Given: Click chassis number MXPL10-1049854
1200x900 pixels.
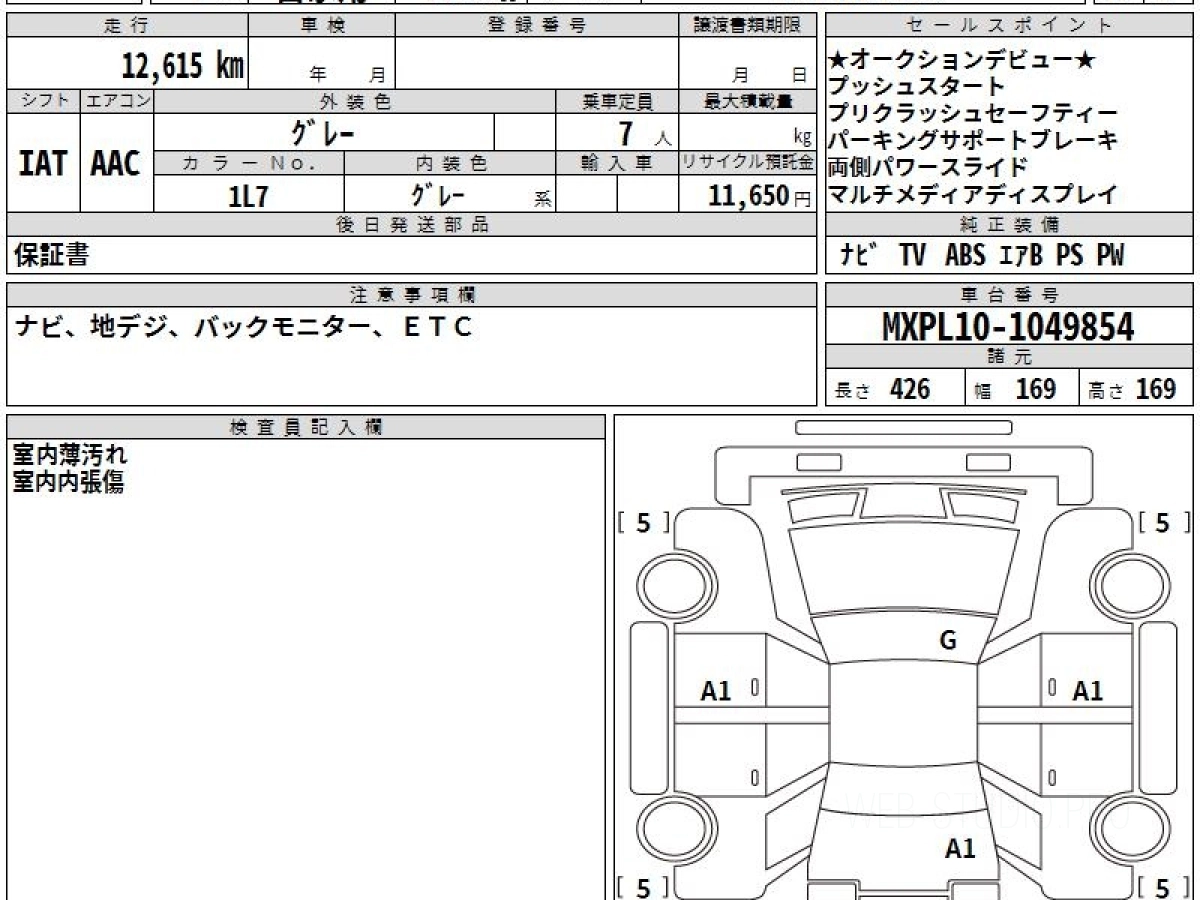Looking at the screenshot, I should pos(1008,326).
